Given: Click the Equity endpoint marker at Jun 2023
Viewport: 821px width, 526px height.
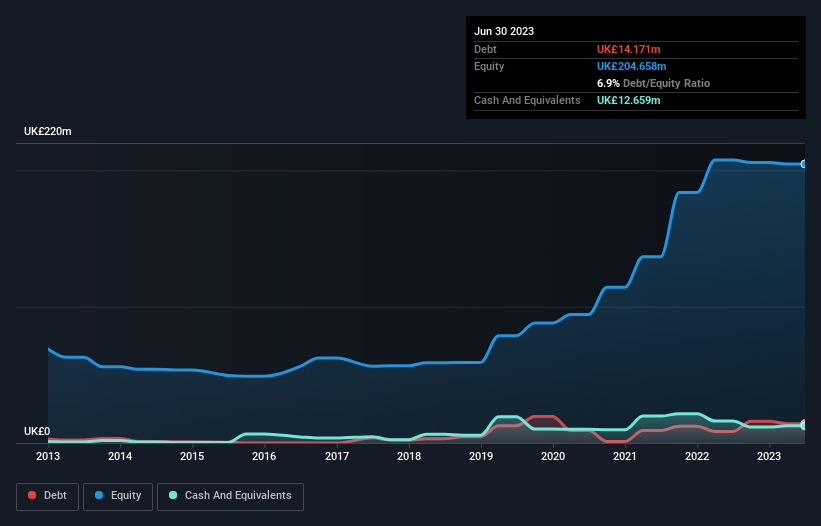Looking at the screenshot, I should point(804,164).
